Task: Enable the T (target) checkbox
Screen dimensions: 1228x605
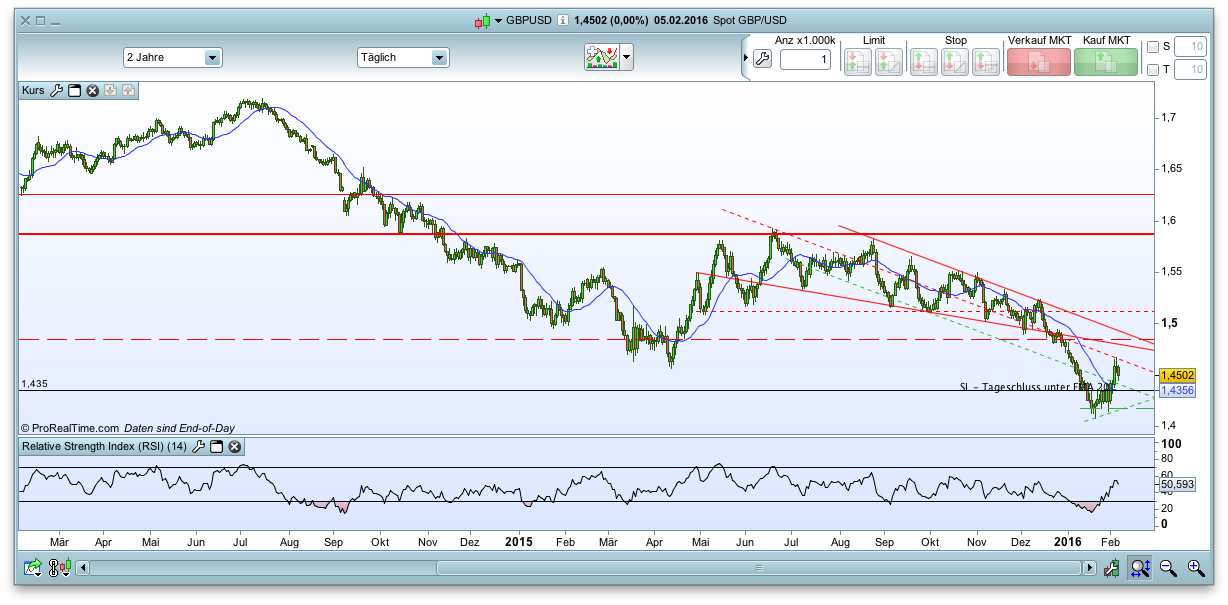Action: pyautogui.click(x=1153, y=70)
